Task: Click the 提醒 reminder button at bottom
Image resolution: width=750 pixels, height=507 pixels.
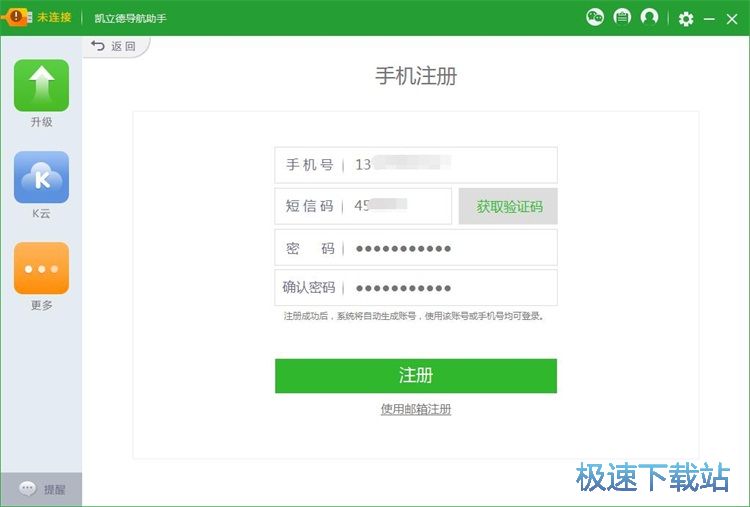Action: coord(42,489)
